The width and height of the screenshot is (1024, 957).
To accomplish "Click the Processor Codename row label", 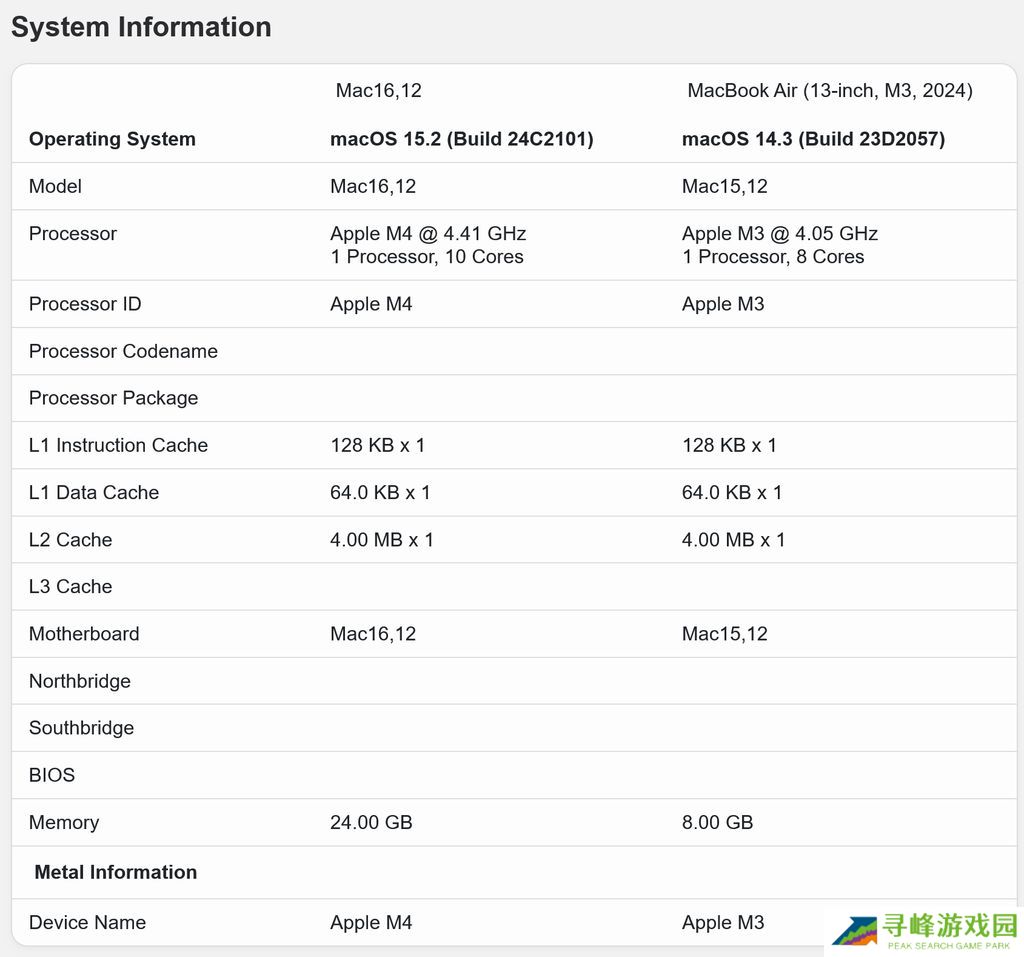I will [123, 351].
